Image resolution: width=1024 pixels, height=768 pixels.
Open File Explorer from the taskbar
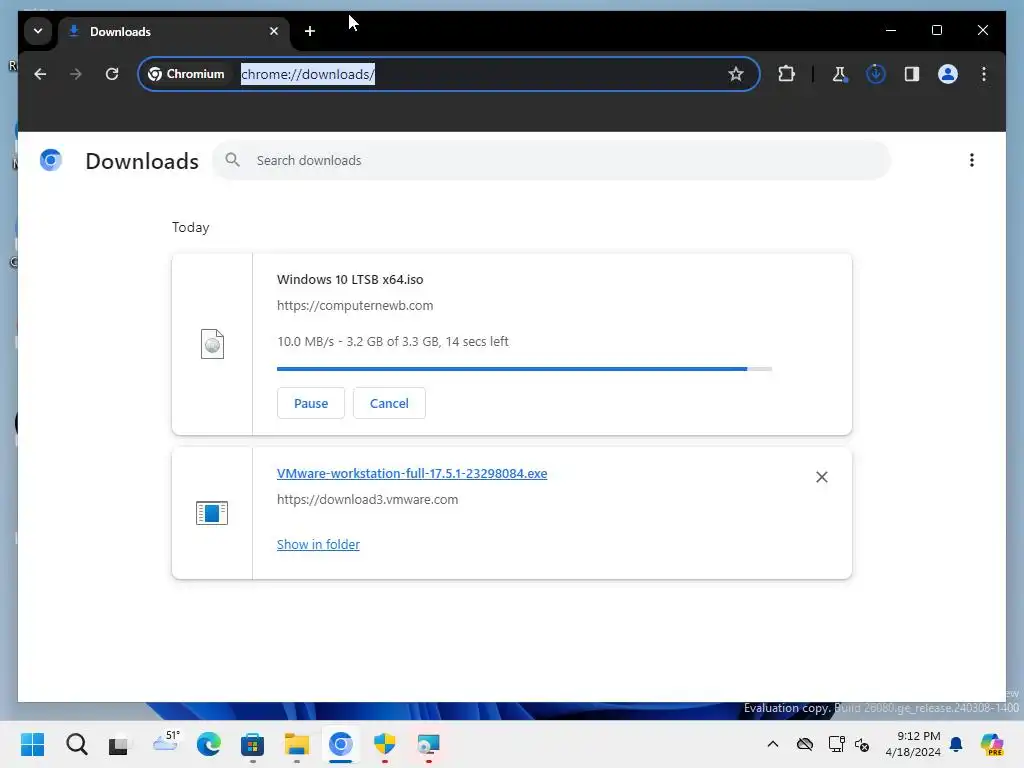click(296, 744)
